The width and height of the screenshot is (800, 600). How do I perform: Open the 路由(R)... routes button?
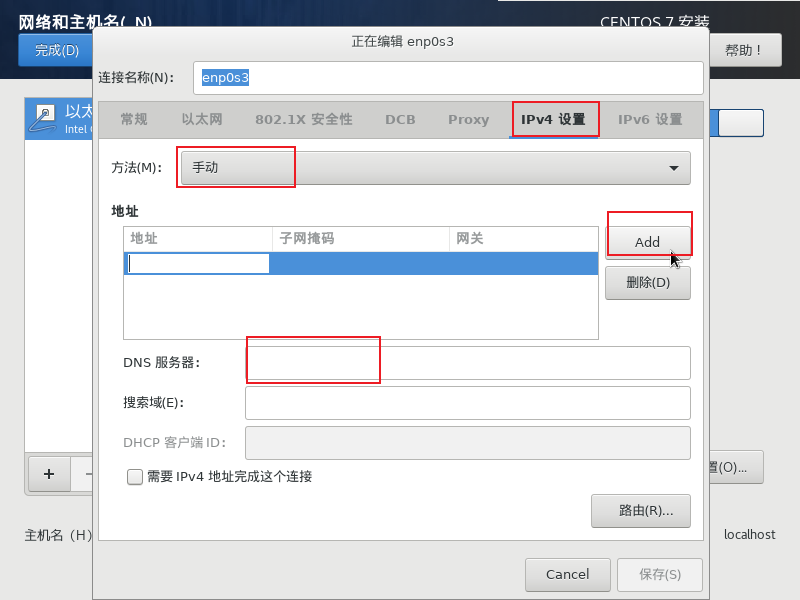[x=641, y=510]
